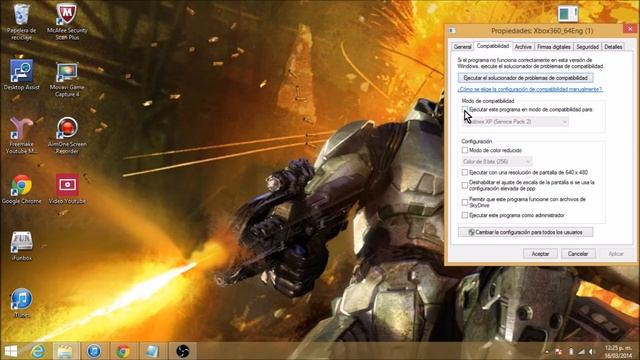Open the Papelera de reciclaje desktop icon

click(21, 21)
